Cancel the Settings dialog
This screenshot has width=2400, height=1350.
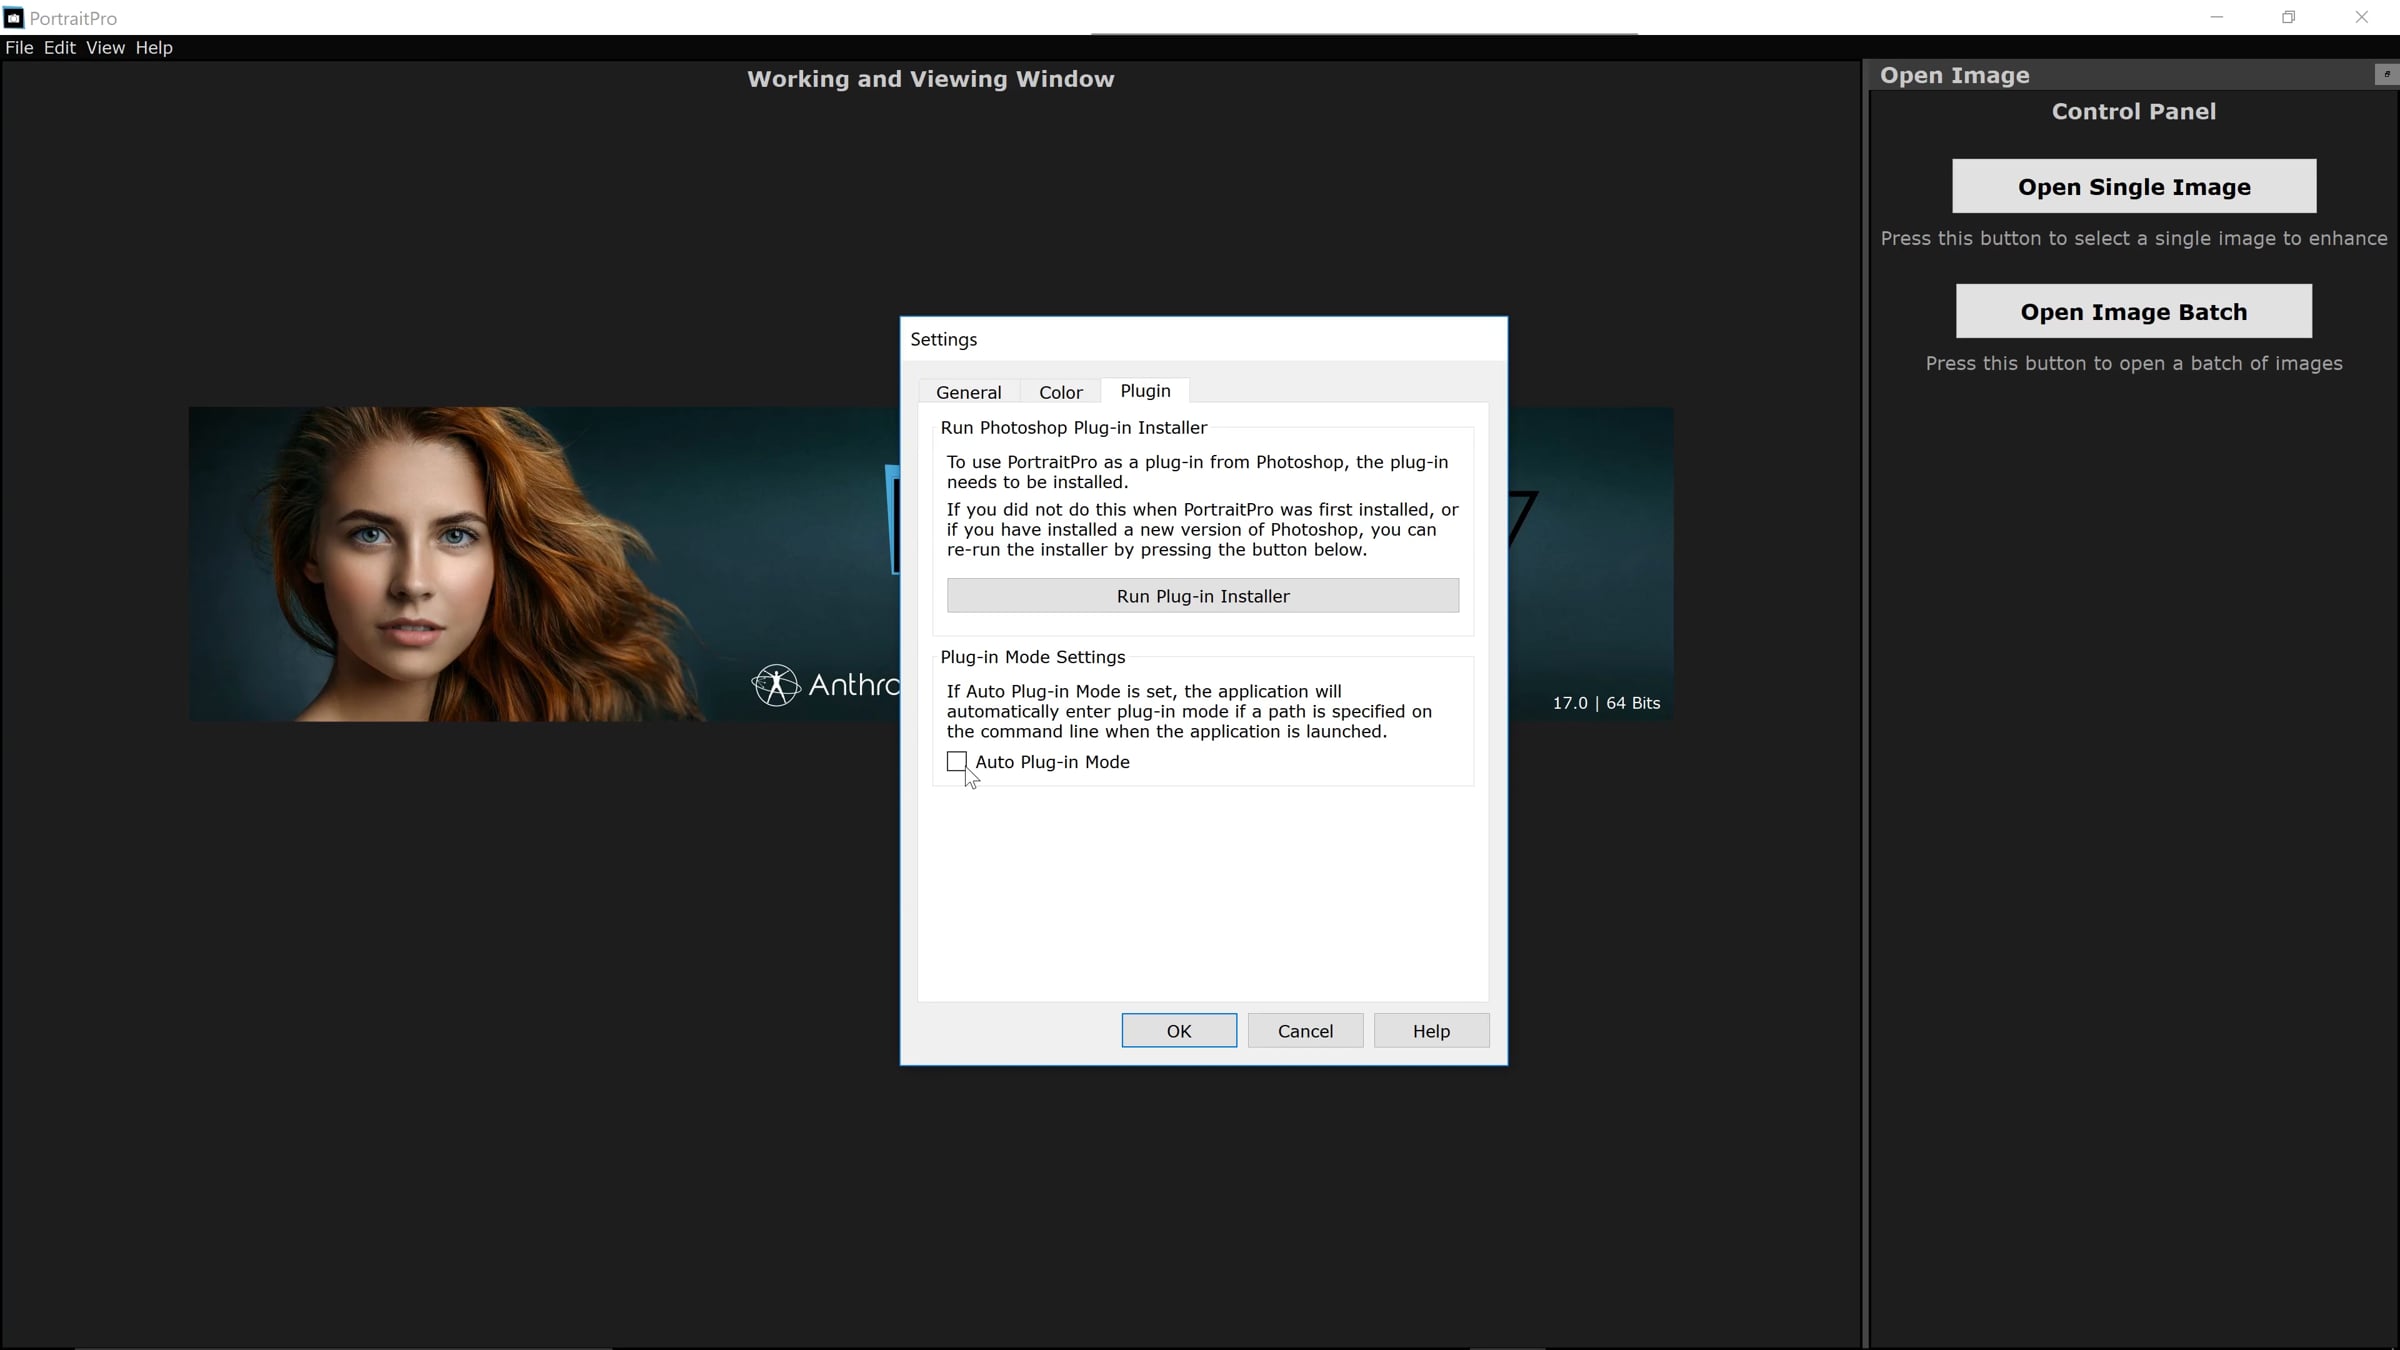click(1305, 1031)
